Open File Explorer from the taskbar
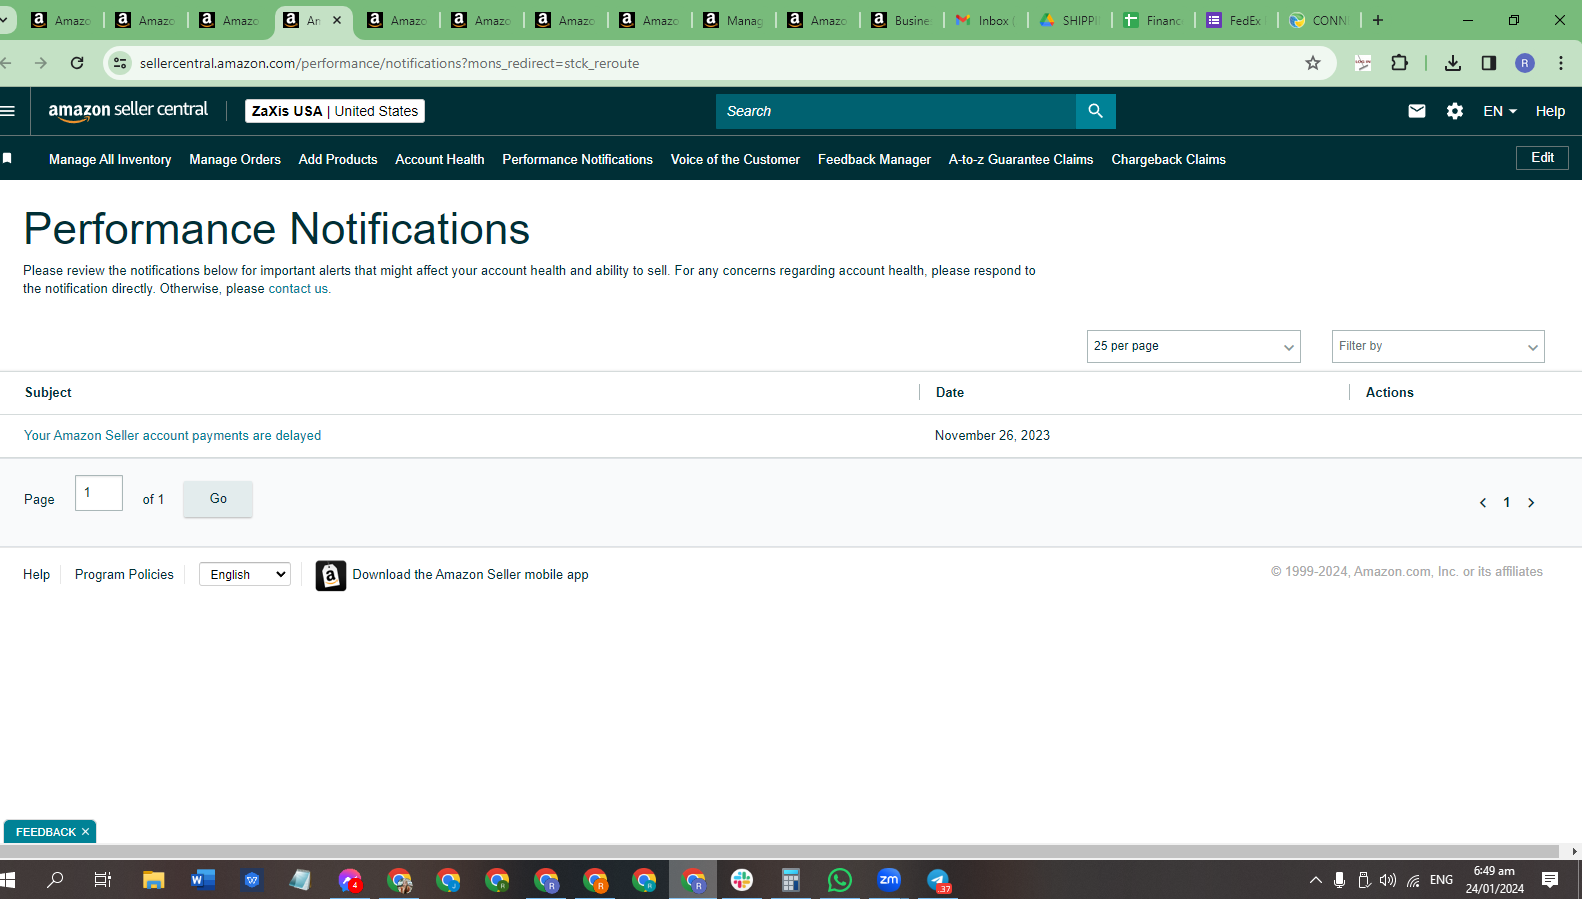 (x=153, y=880)
